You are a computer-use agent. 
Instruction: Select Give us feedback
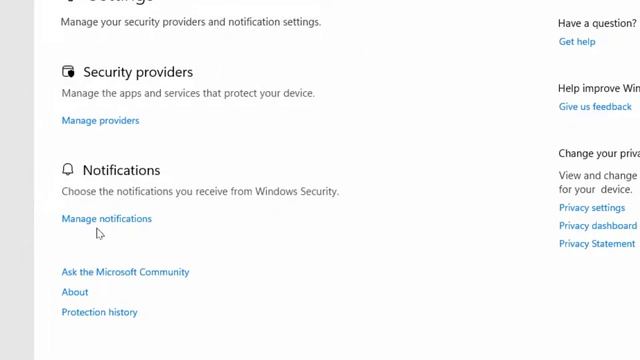tap(595, 107)
